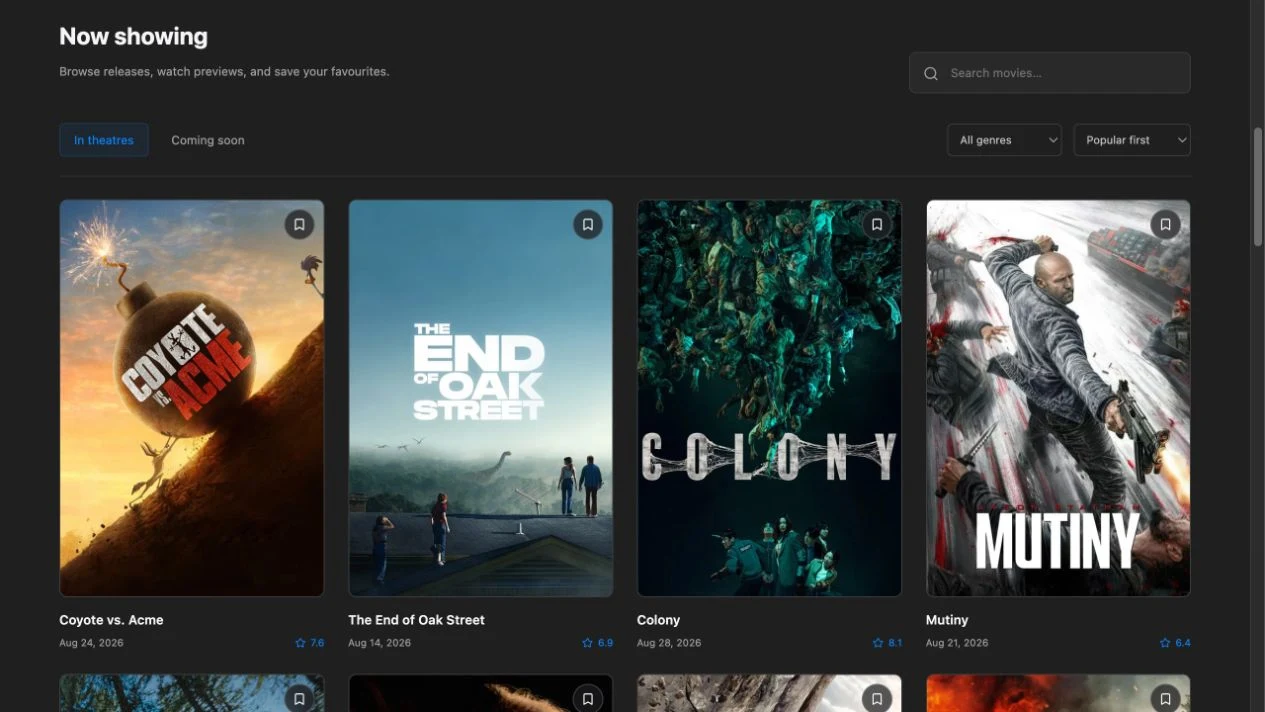Click the Mutiny title link
The height and width of the screenshot is (712, 1265).
947,620
